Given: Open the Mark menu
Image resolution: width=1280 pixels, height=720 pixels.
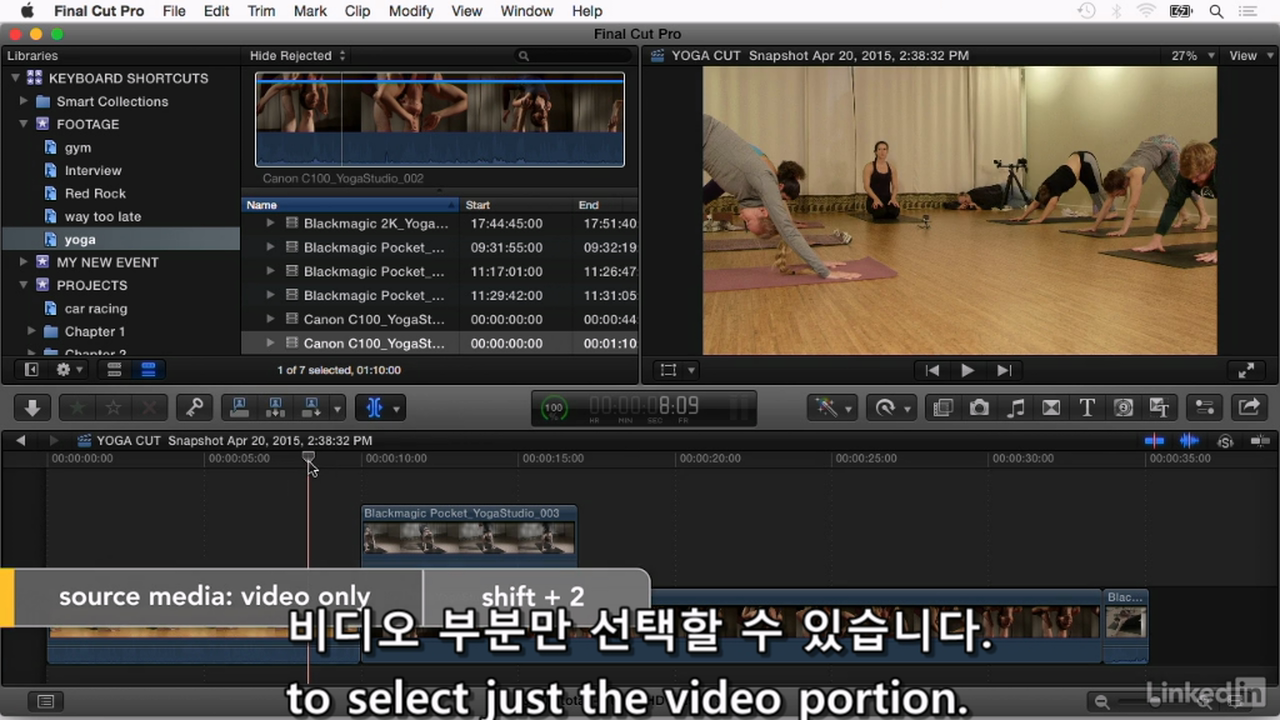Looking at the screenshot, I should click(x=310, y=11).
